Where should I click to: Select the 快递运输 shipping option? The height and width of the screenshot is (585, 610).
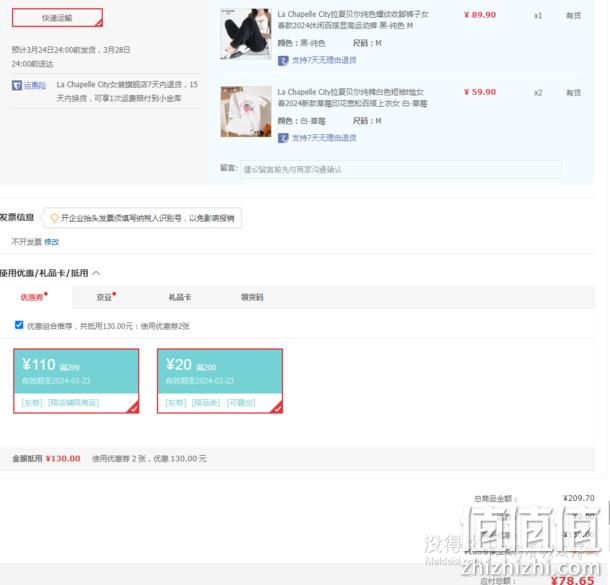point(57,18)
